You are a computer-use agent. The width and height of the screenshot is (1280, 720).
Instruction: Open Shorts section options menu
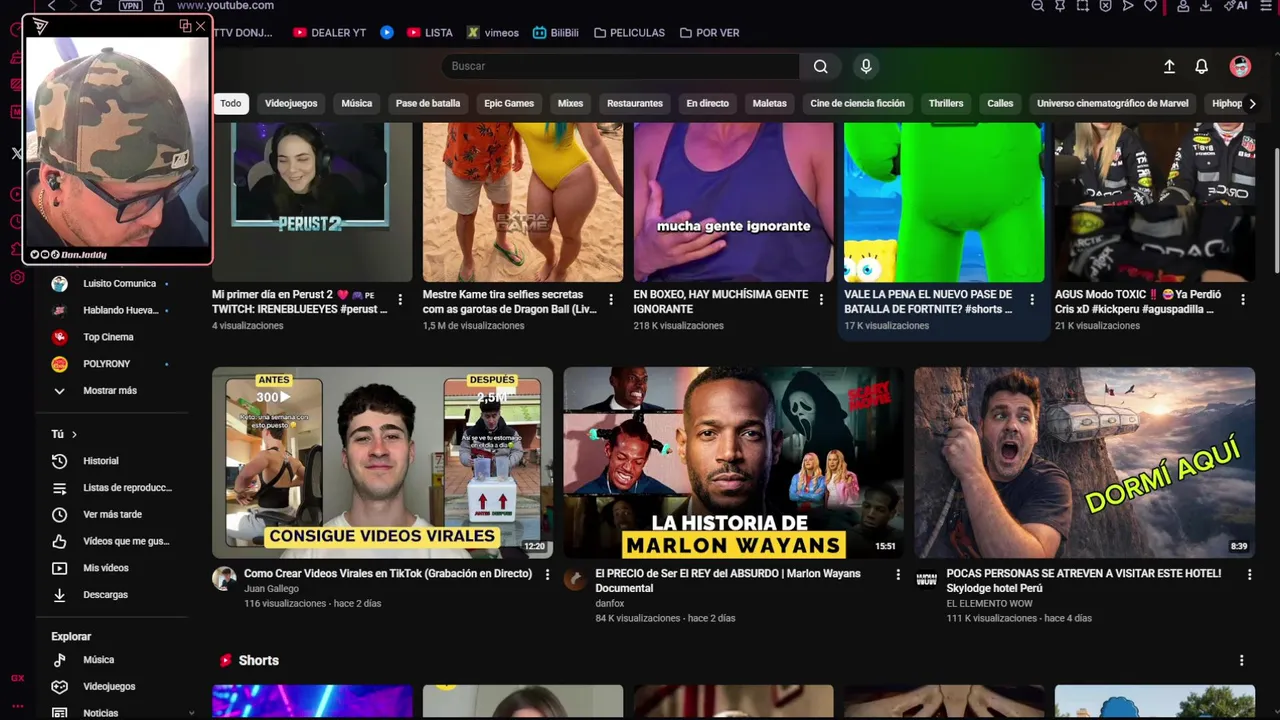coord(1242,661)
